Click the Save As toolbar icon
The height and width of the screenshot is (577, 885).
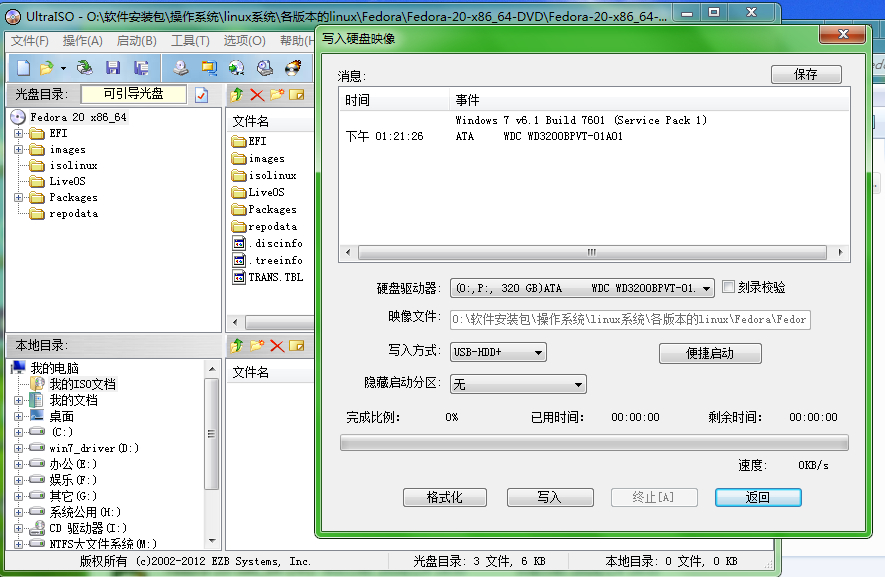(141, 68)
